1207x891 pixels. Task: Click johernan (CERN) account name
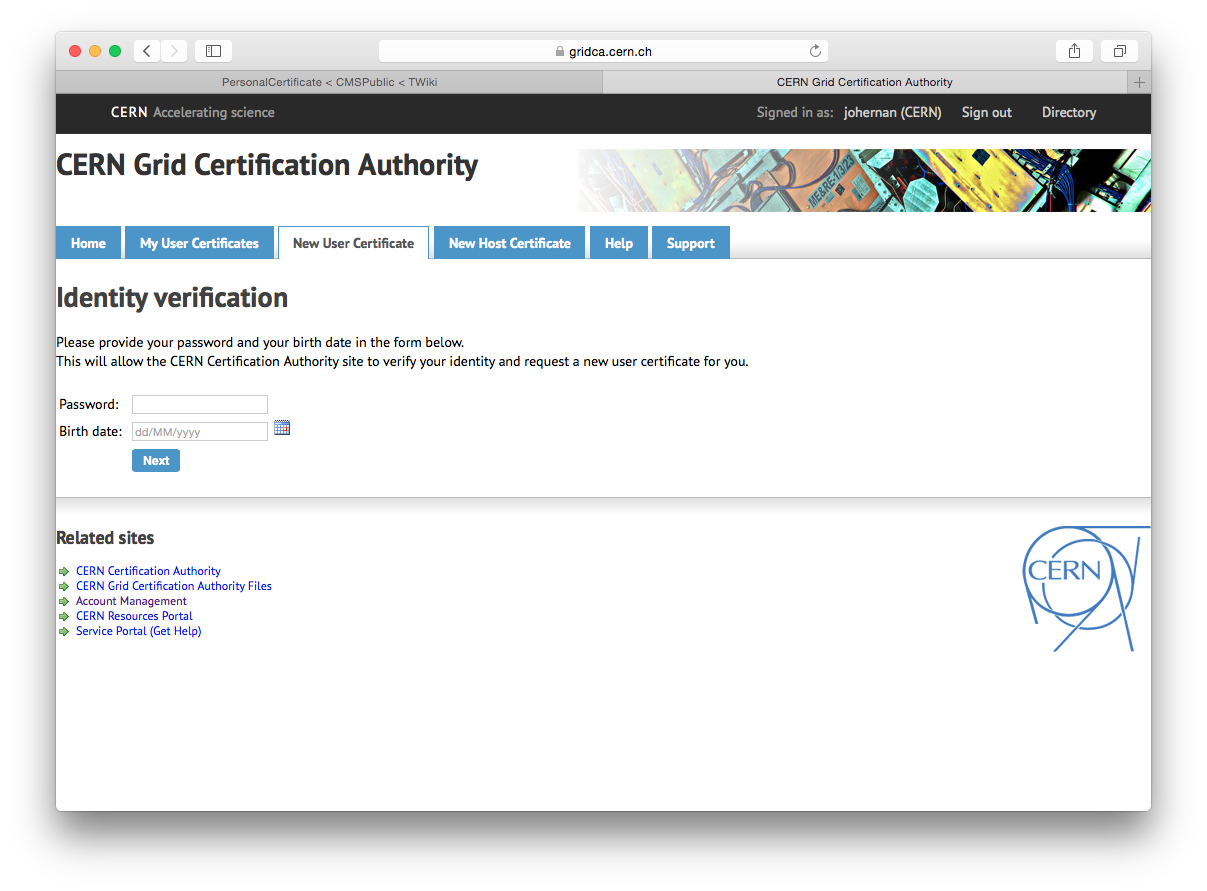(x=893, y=112)
